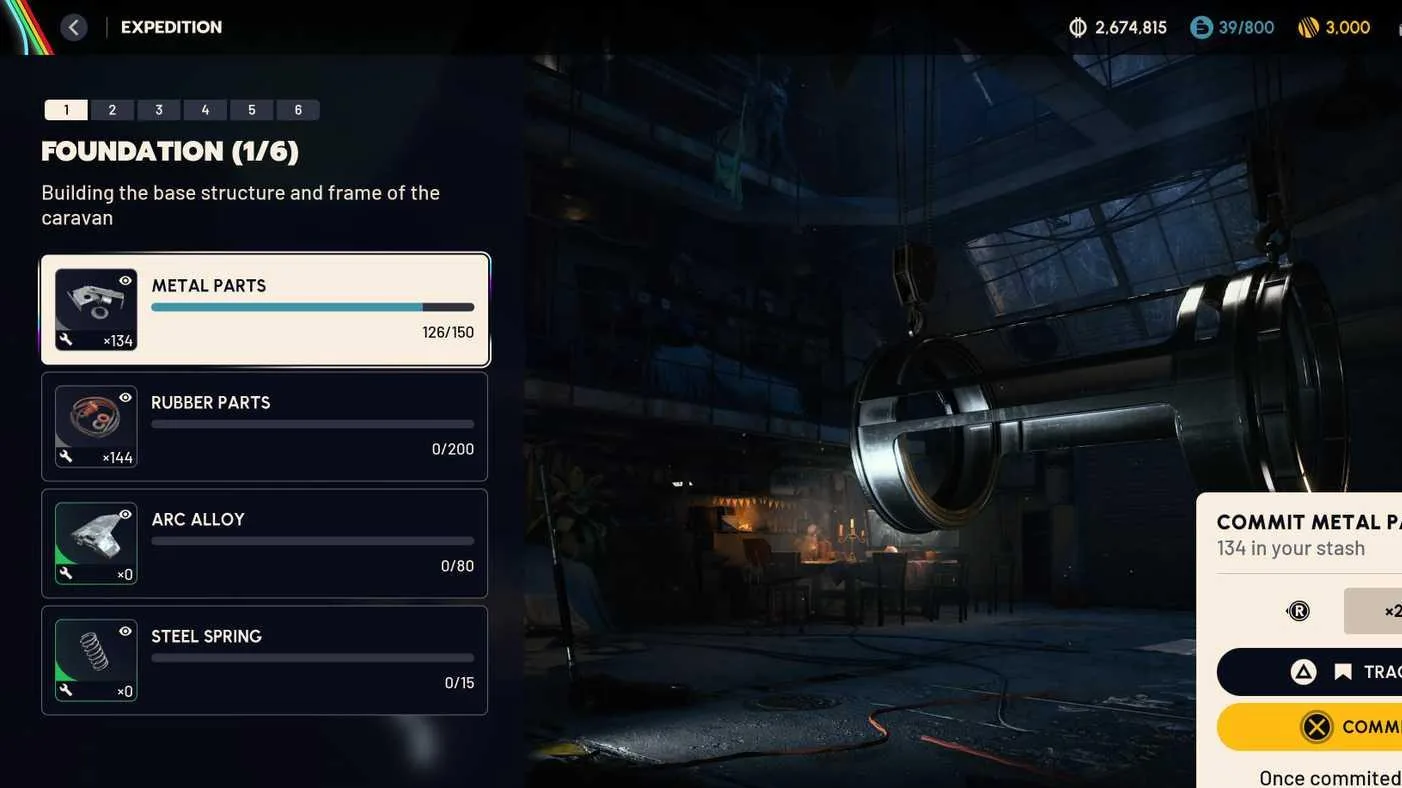Toggle the eye icon on Metal Parts

125,281
